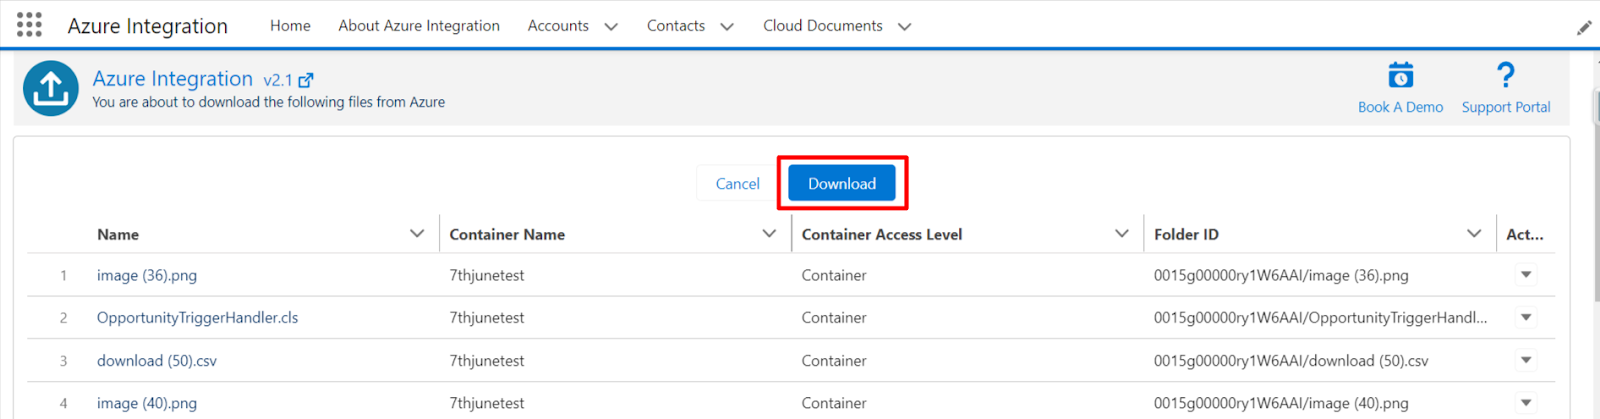
Task: Open the Contacts tab
Action: pos(676,26)
